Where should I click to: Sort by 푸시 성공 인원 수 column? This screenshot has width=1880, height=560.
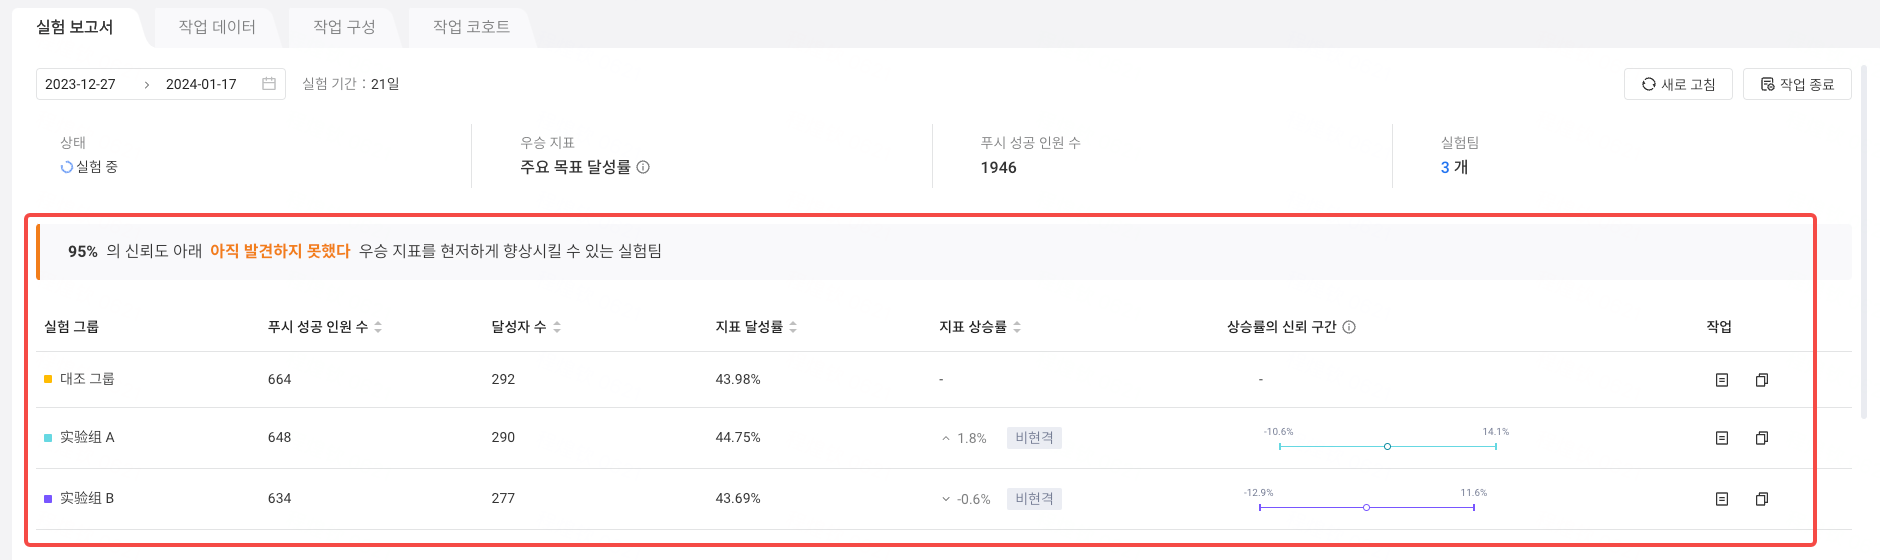[x=378, y=327]
